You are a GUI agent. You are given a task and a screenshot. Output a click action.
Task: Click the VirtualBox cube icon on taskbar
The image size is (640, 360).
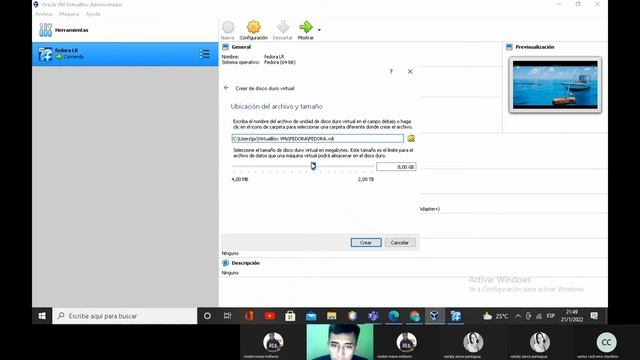point(435,316)
